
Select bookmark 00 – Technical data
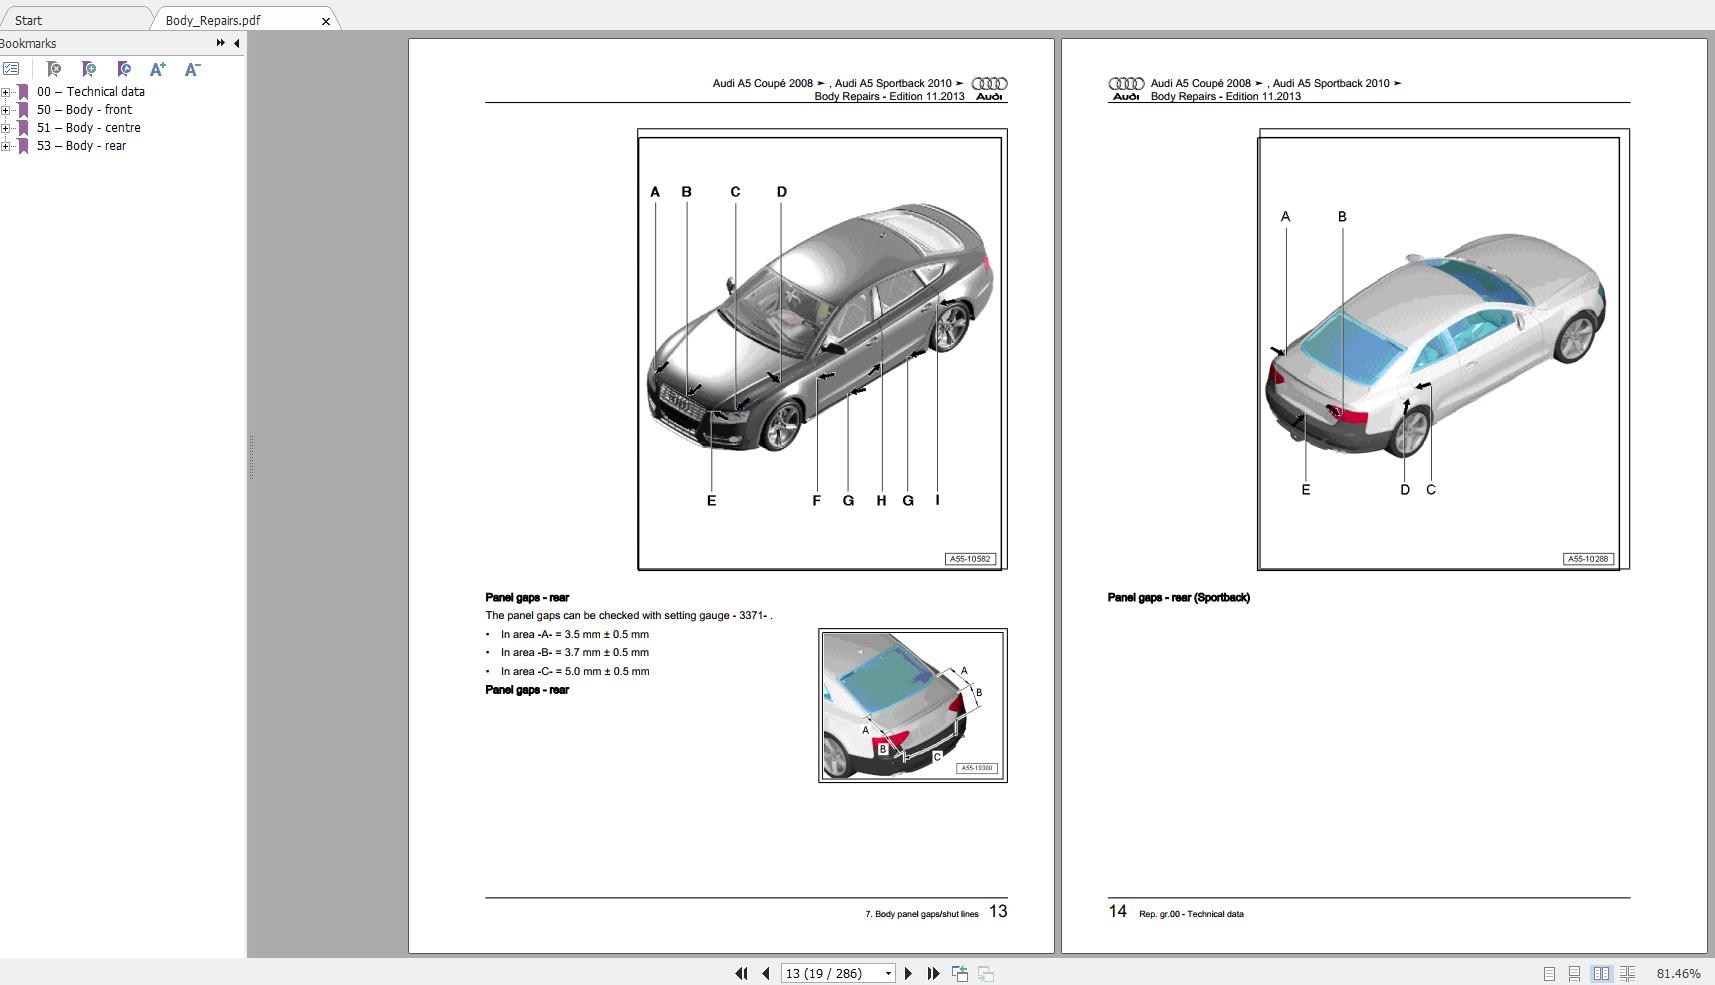[91, 92]
